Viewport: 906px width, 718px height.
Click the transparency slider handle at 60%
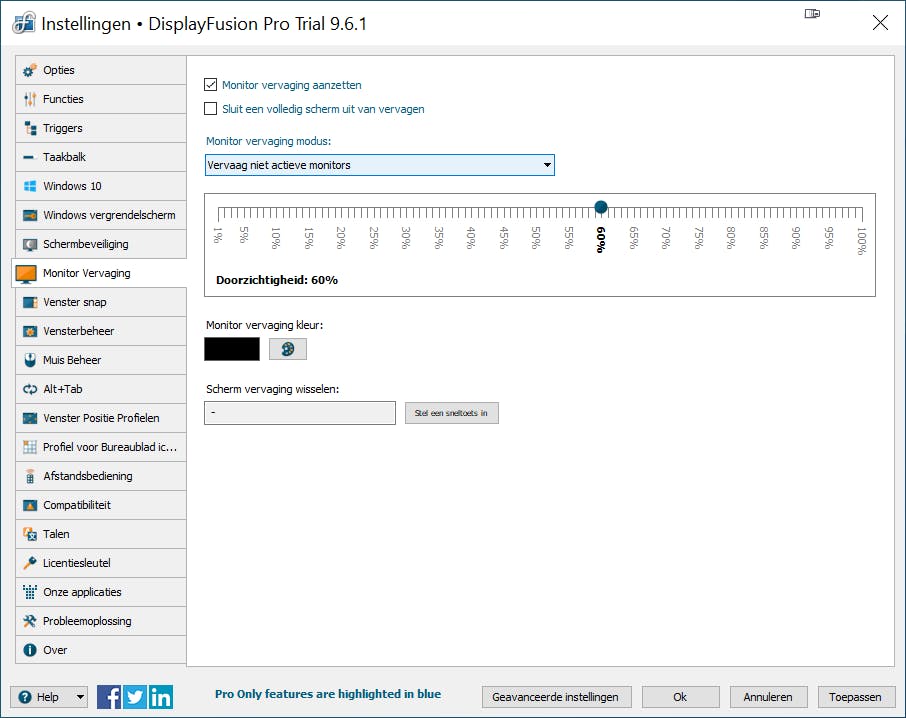click(601, 207)
